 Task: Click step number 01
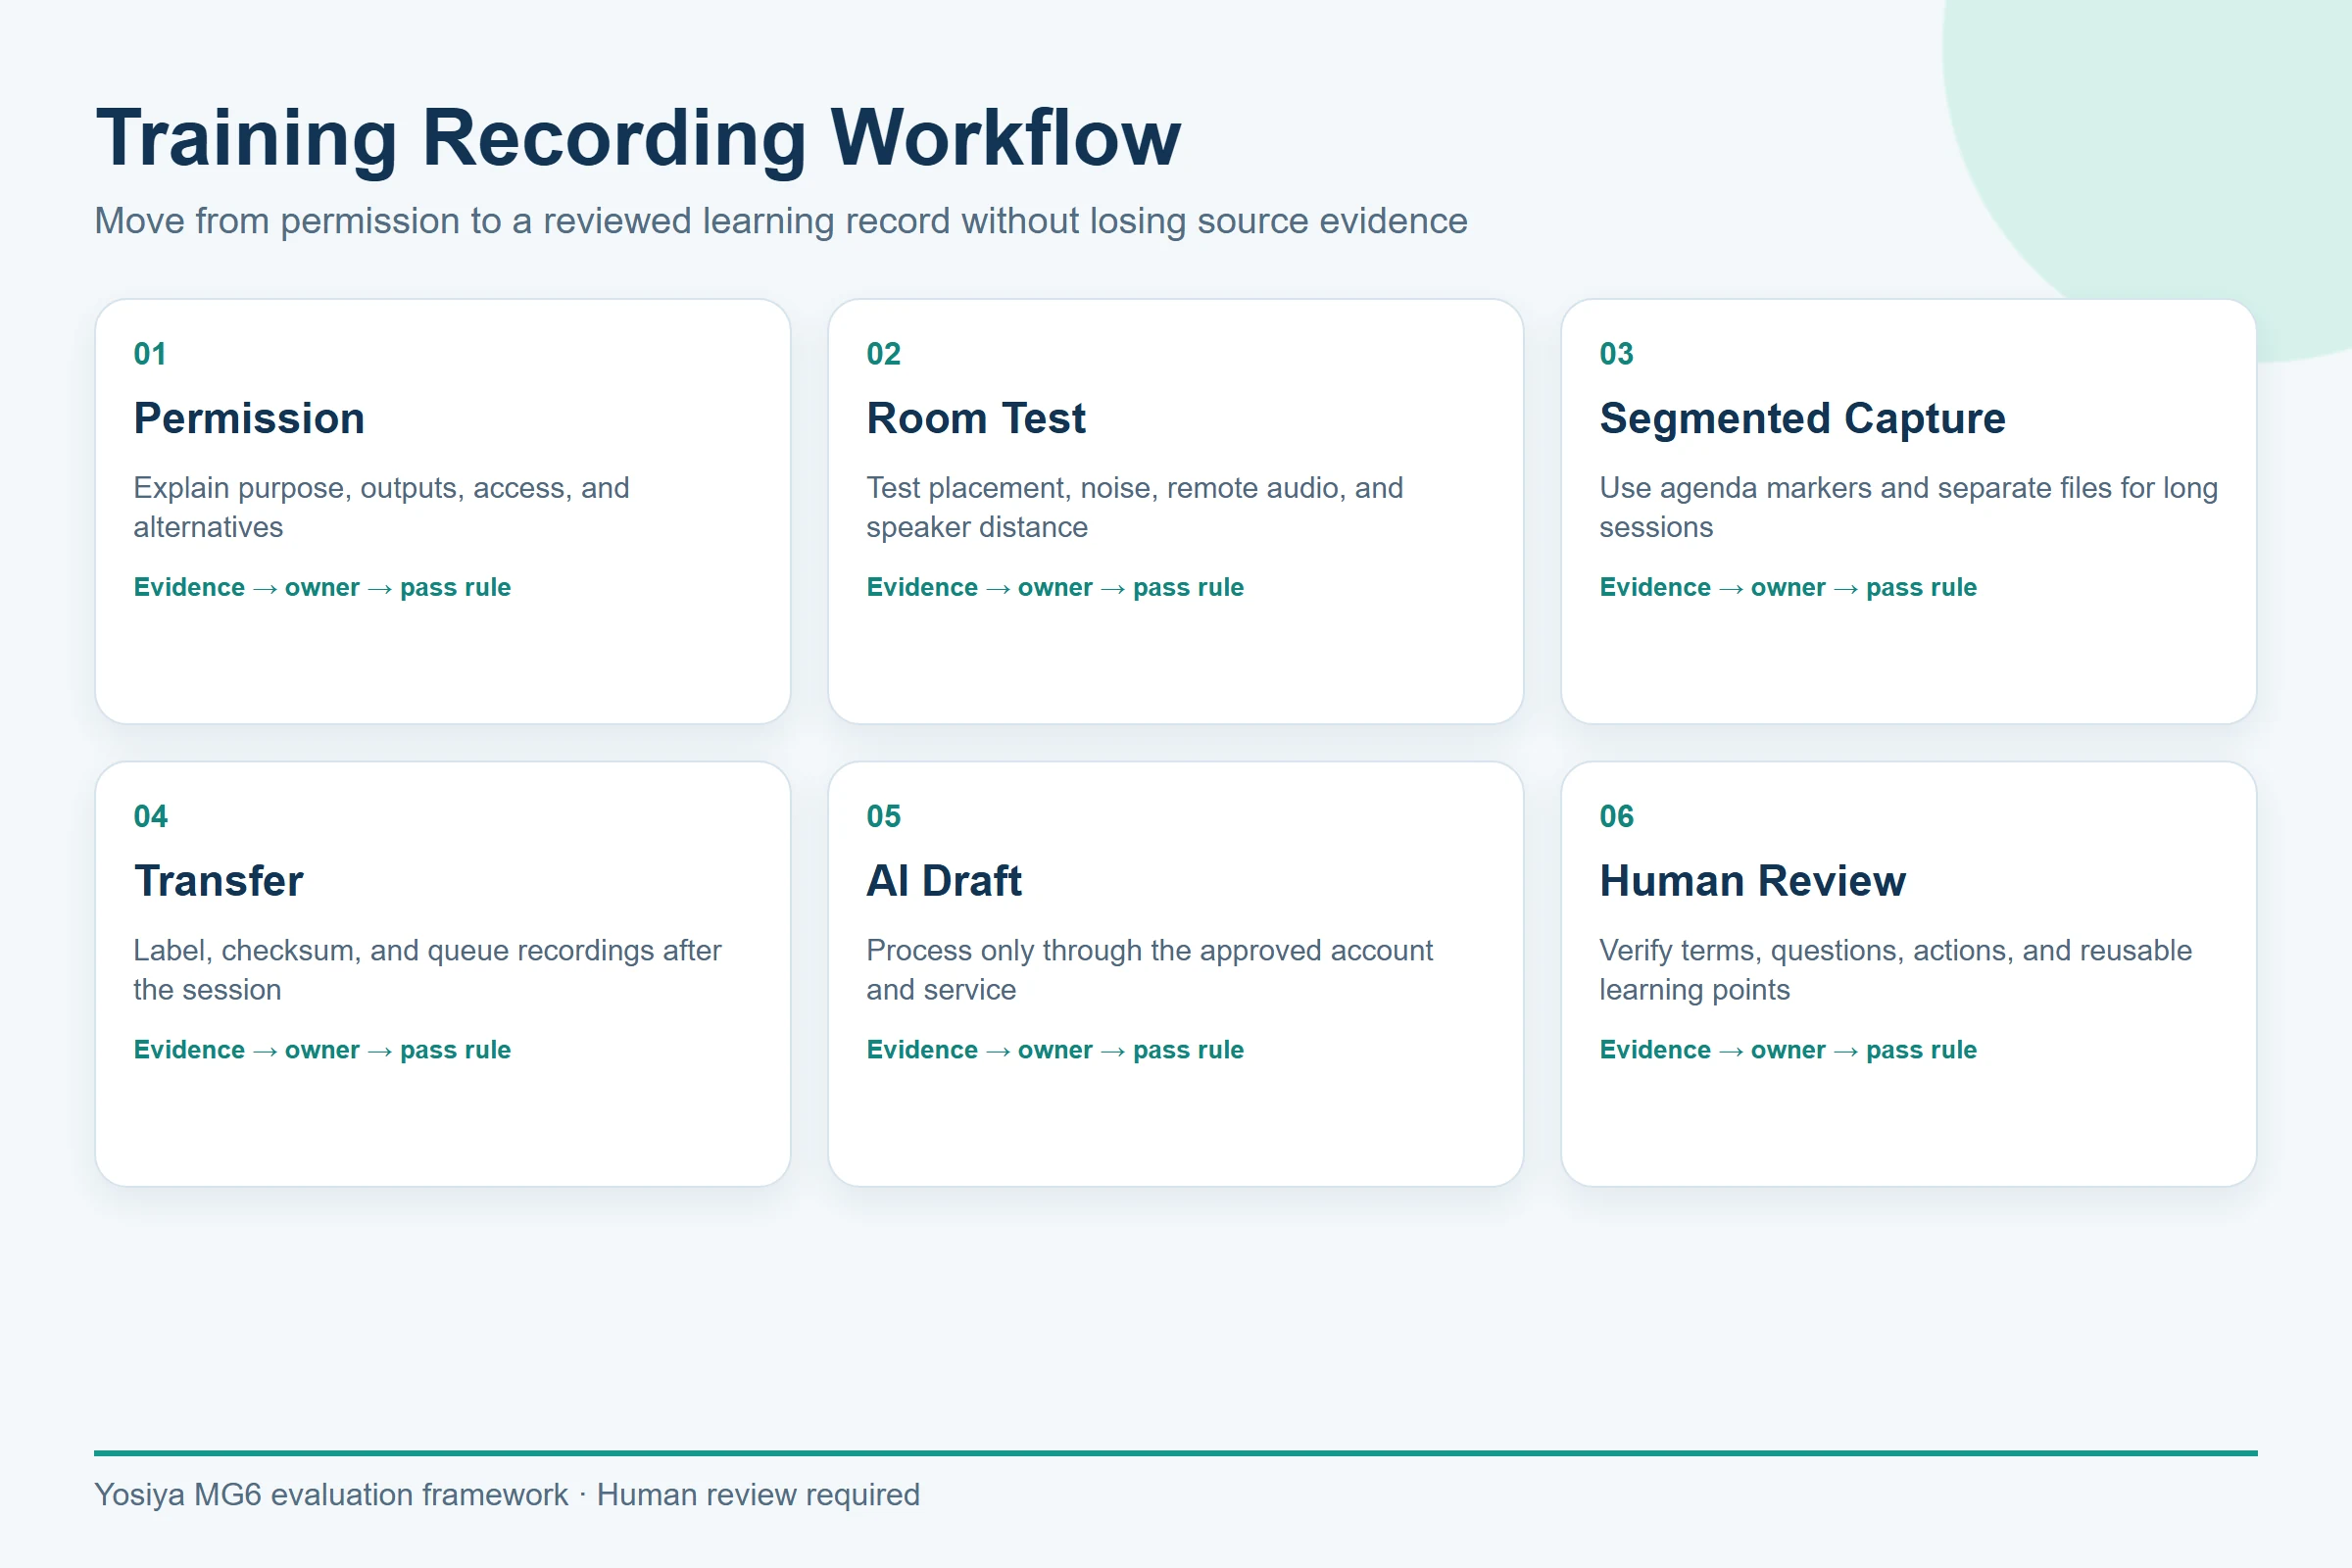[x=150, y=354]
